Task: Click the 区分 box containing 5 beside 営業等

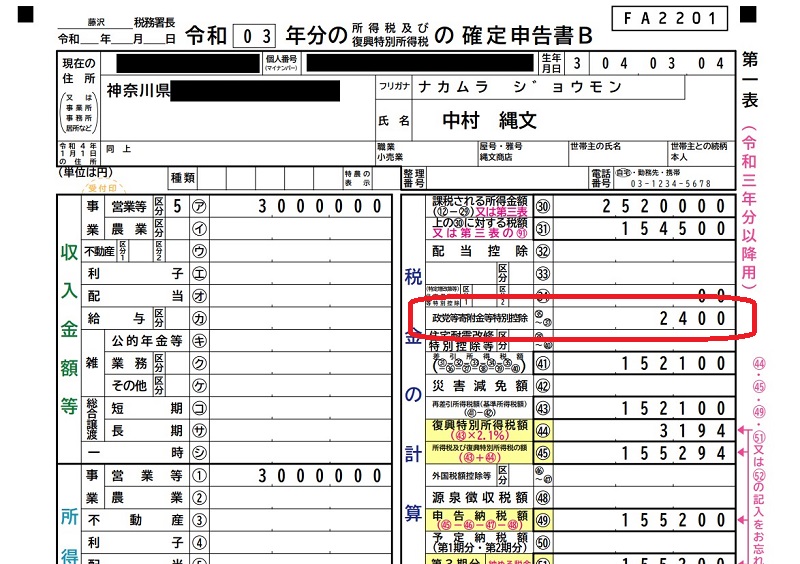Action: pyautogui.click(x=178, y=206)
